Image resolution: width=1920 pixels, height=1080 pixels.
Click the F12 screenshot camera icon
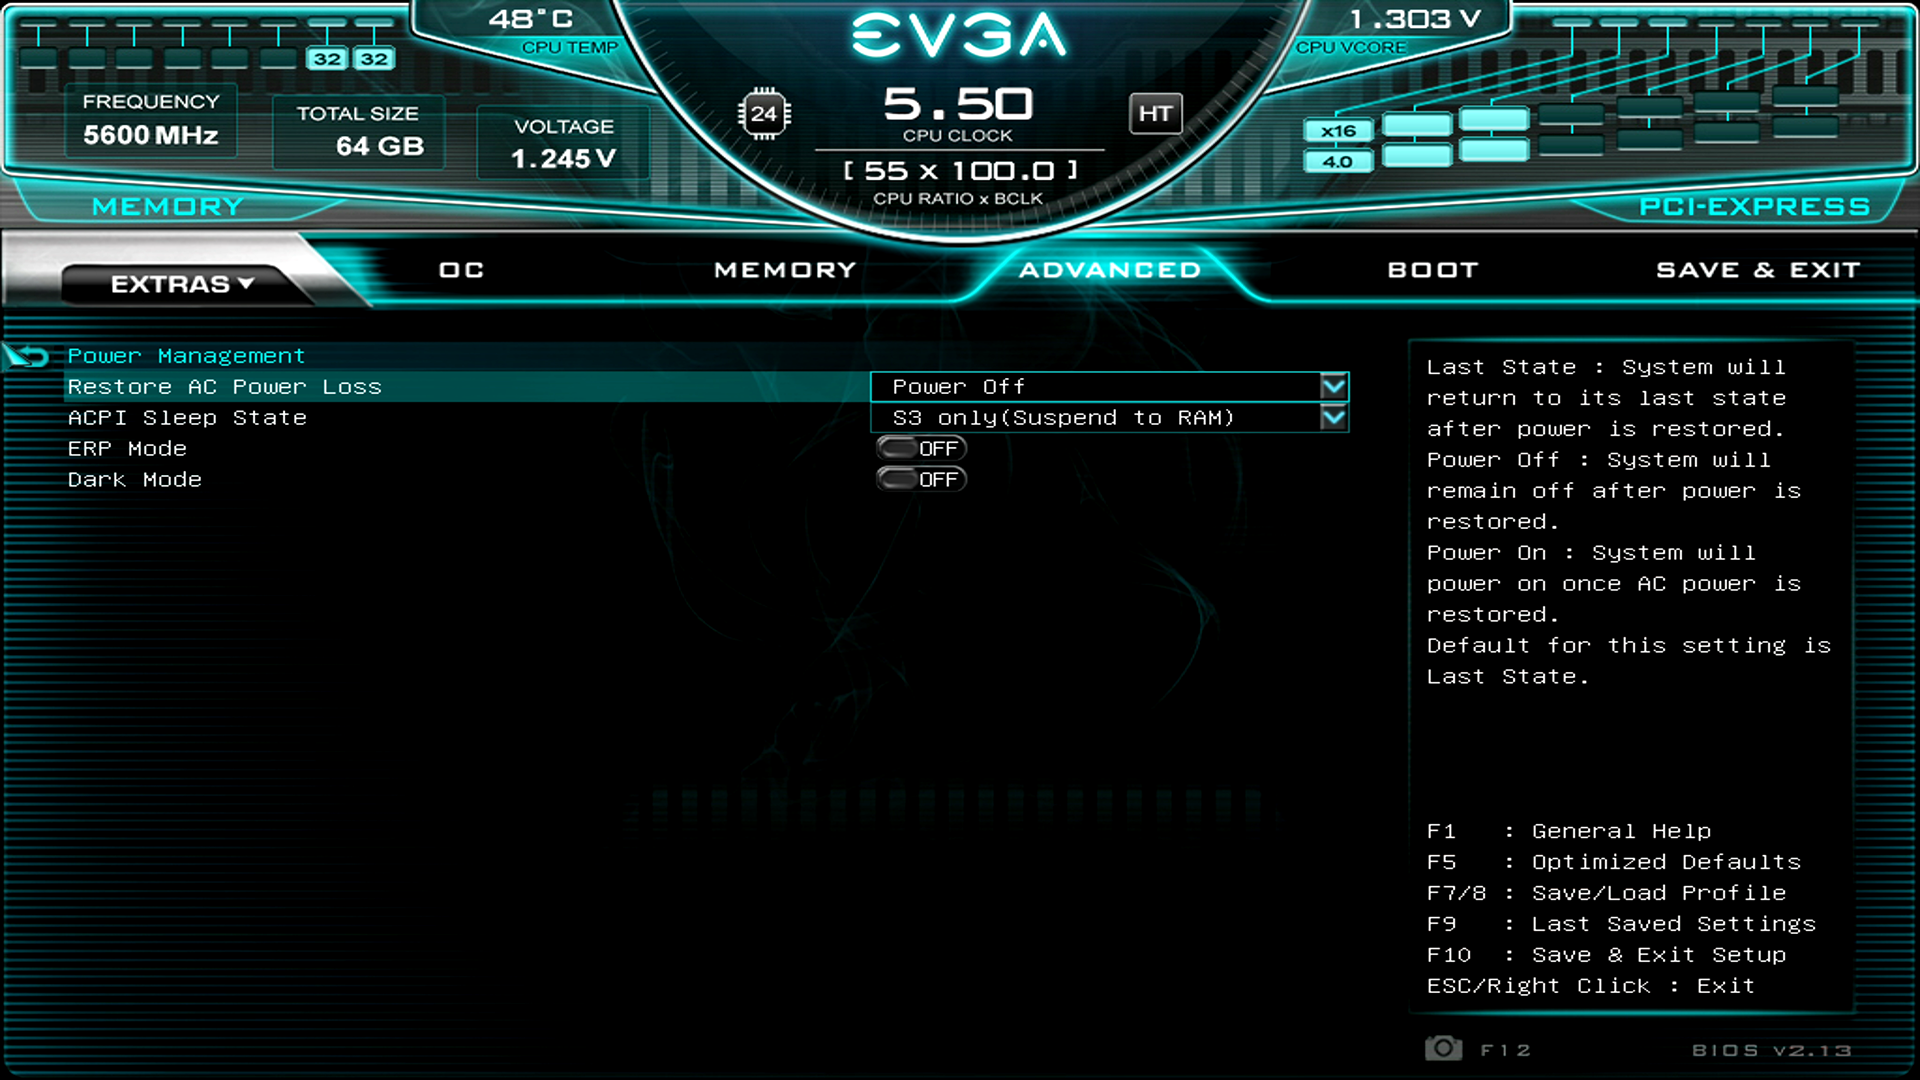[x=1443, y=1049]
